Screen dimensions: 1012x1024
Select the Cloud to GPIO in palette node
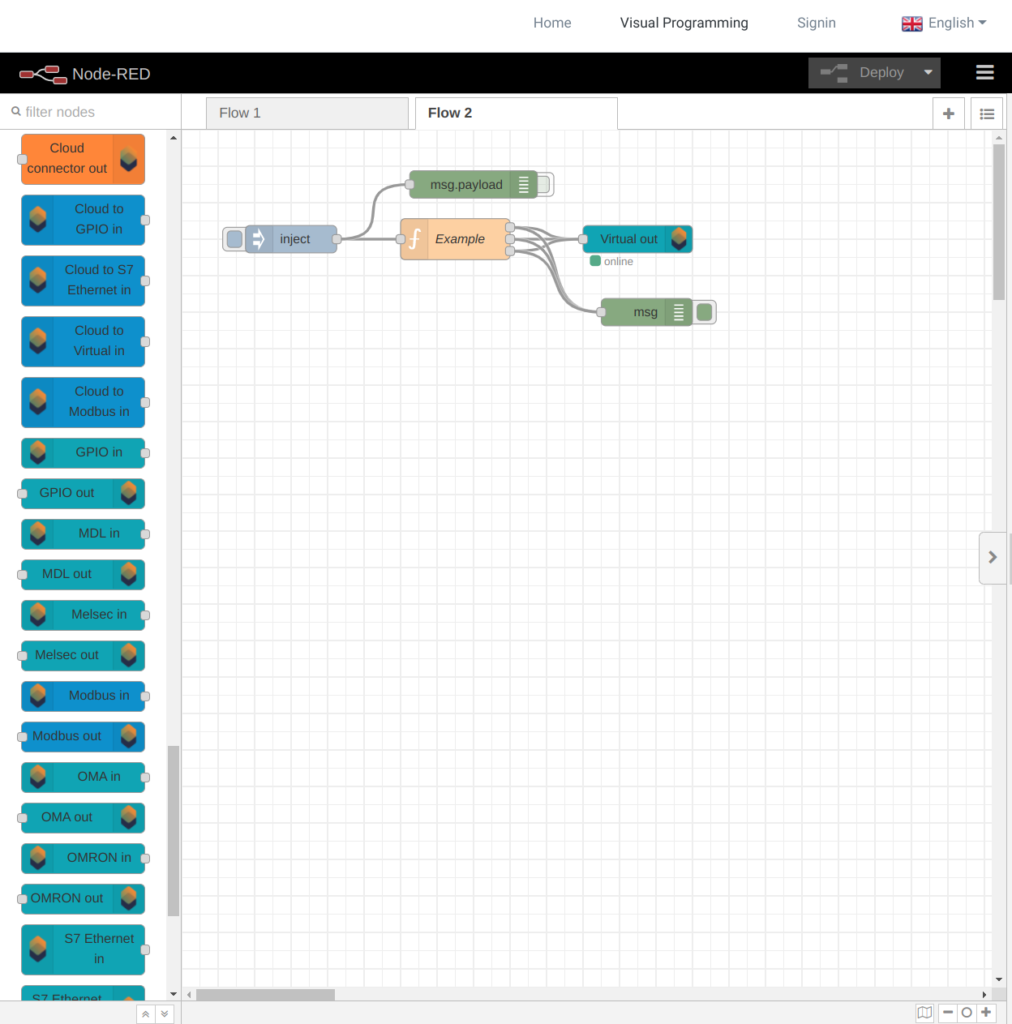point(83,219)
